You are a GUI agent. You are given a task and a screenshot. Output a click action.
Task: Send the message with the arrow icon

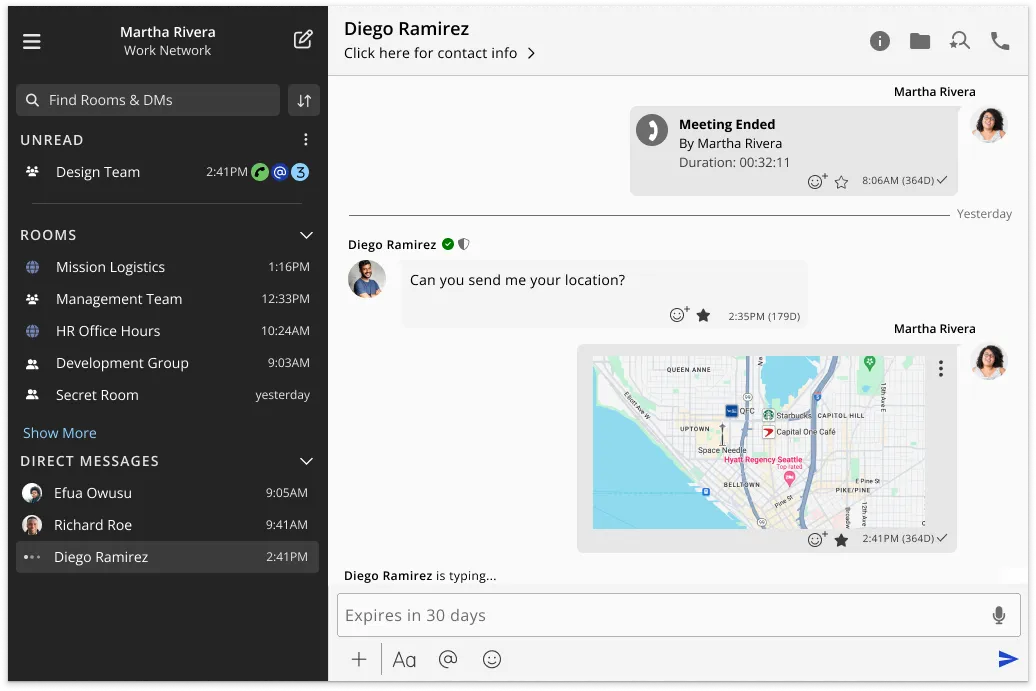(x=1008, y=659)
